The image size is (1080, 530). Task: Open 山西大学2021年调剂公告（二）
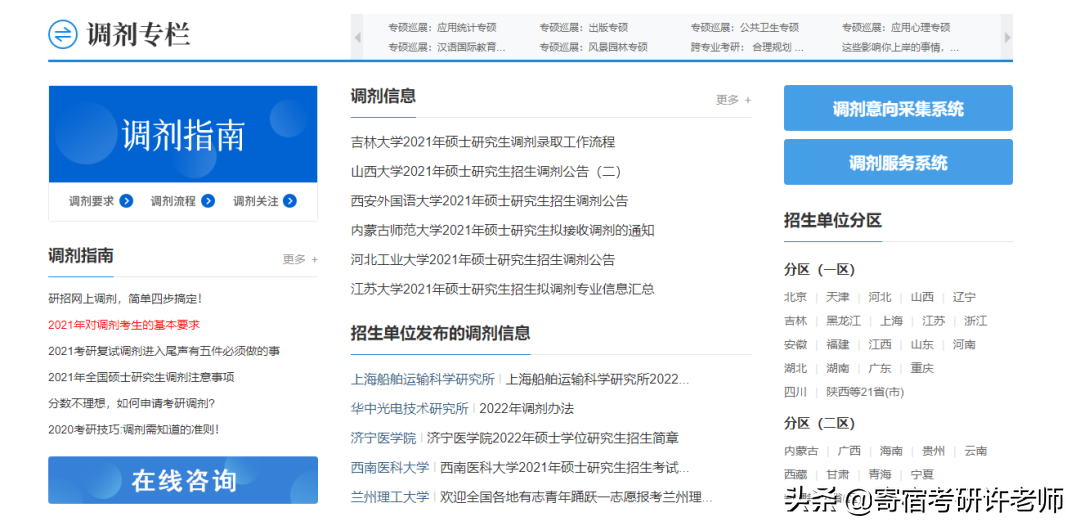tap(486, 172)
